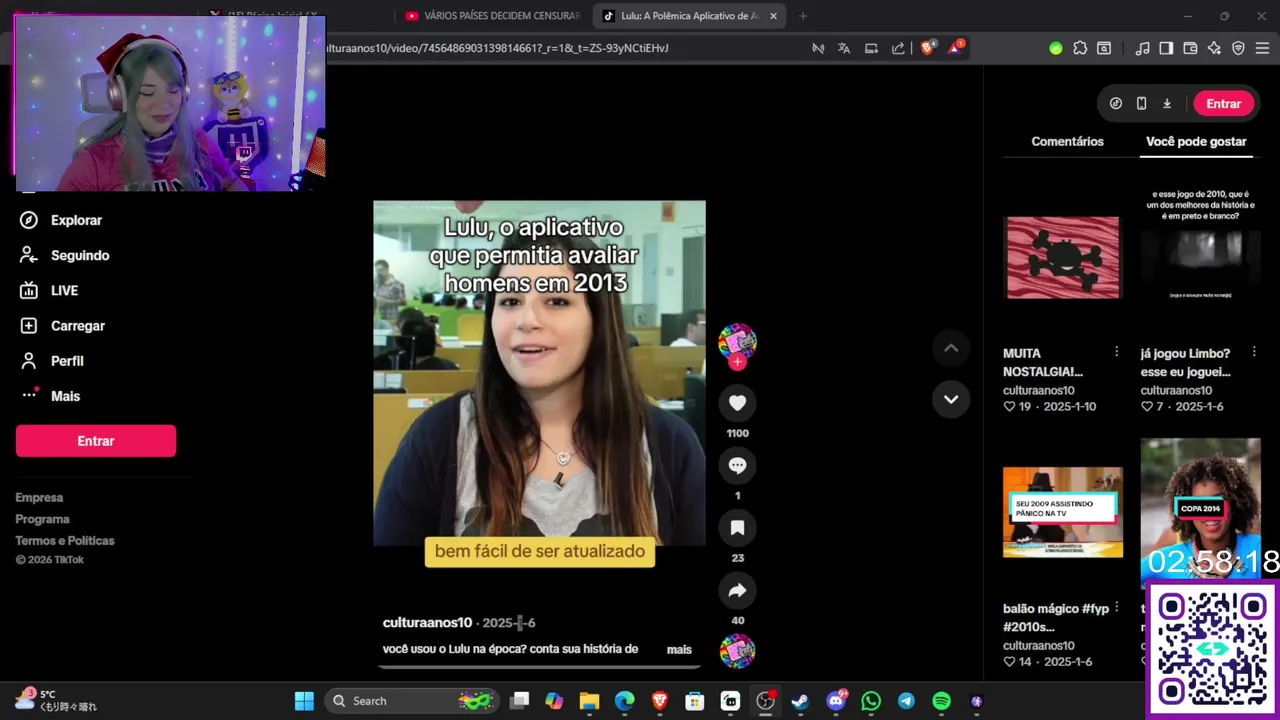Image resolution: width=1280 pixels, height=720 pixels.
Task: Go to previous video with up arrow
Action: (x=951, y=348)
